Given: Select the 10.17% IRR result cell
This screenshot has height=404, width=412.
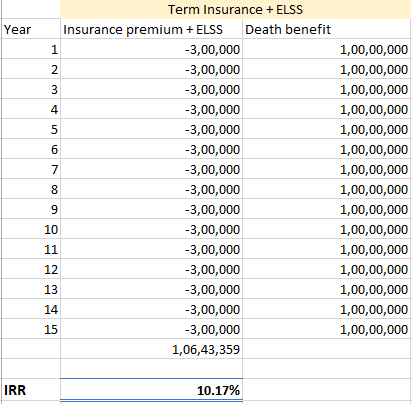Looking at the screenshot, I should coord(151,390).
